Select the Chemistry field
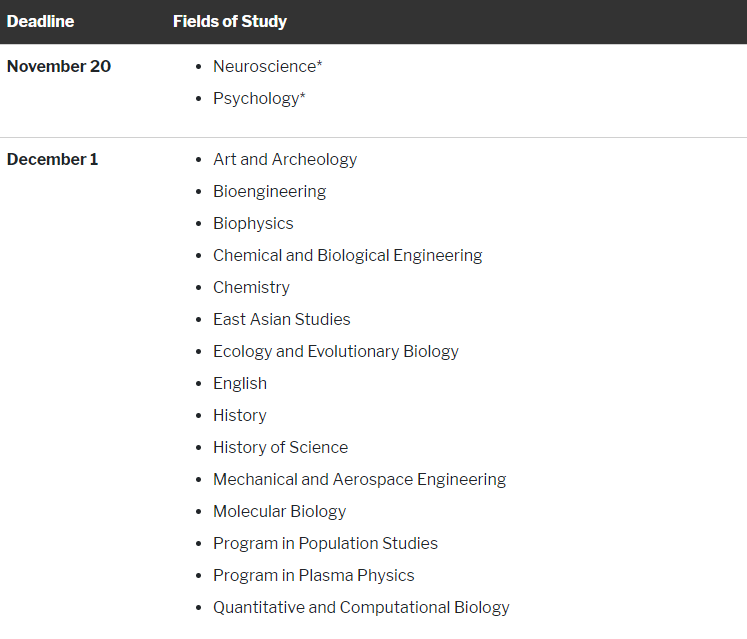This screenshot has width=747, height=639. 251,287
